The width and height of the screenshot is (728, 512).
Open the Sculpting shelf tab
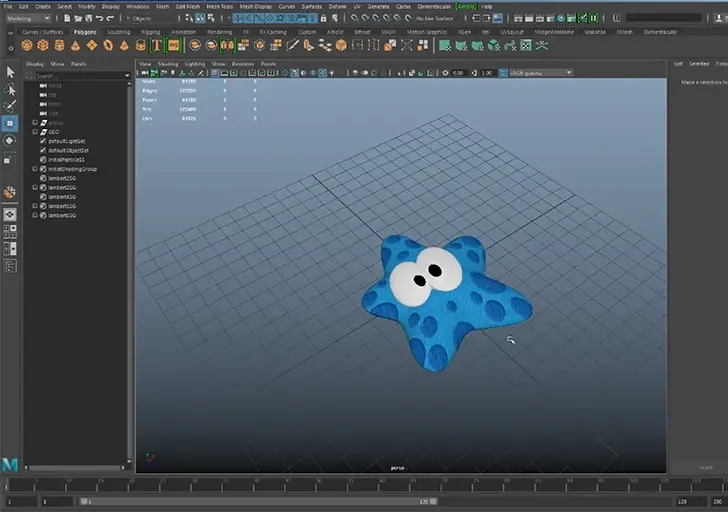coord(118,31)
